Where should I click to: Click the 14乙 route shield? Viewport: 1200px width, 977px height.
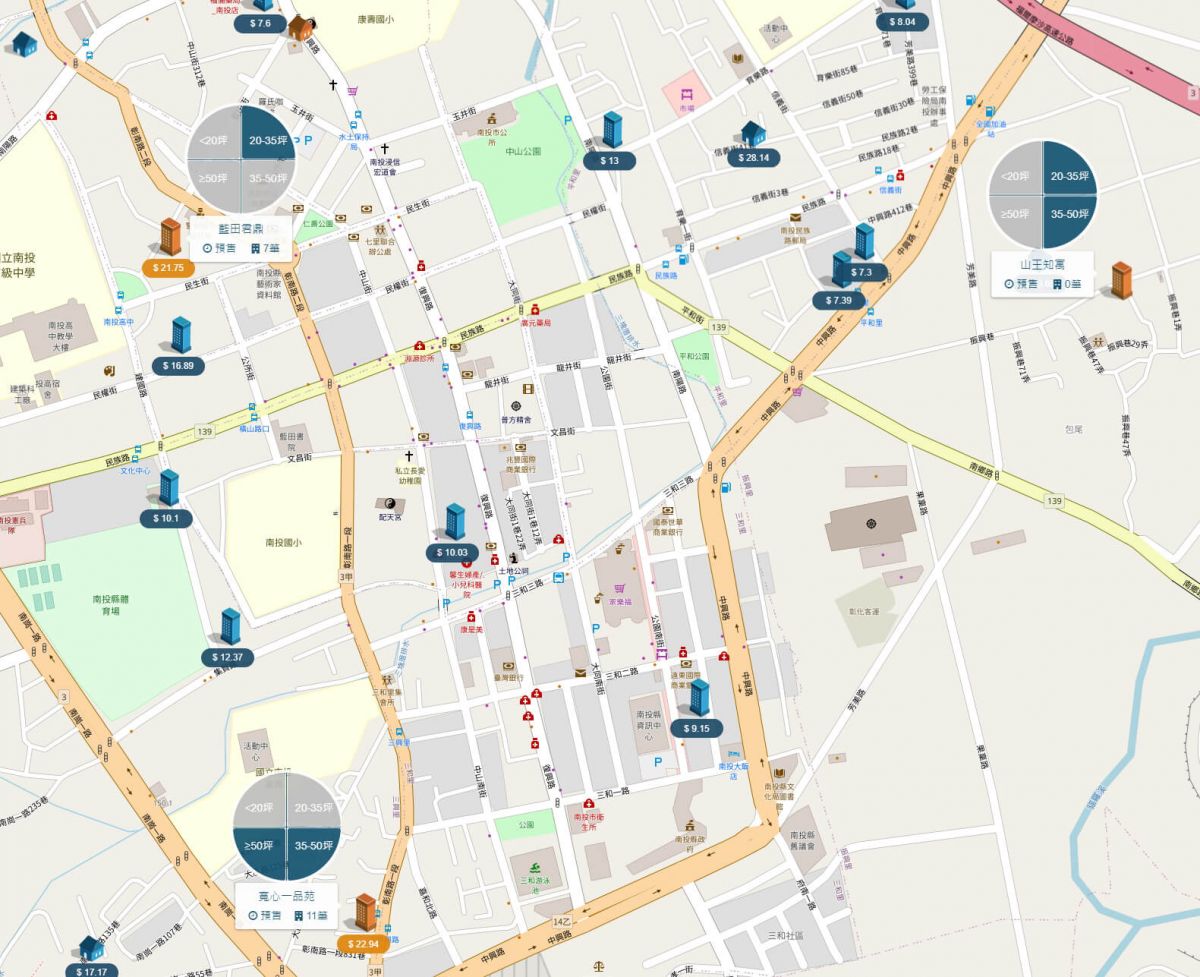[561, 921]
